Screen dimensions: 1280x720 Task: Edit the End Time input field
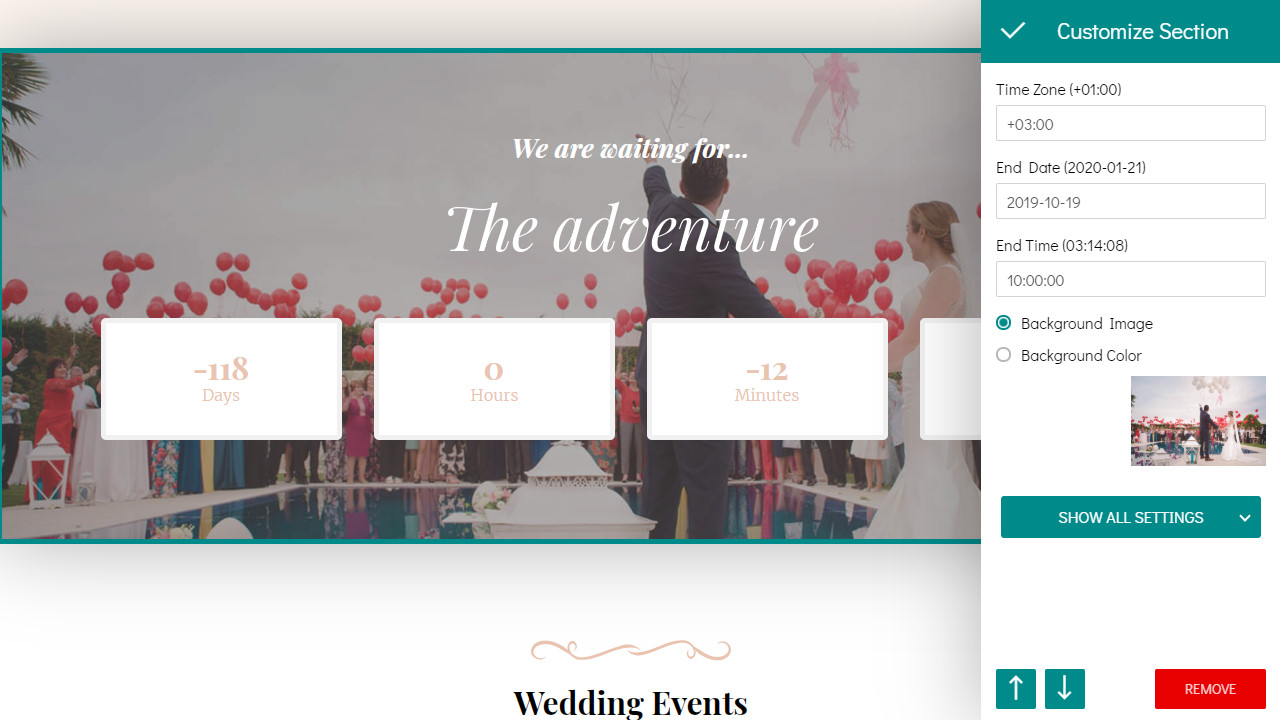pyautogui.click(x=1131, y=280)
